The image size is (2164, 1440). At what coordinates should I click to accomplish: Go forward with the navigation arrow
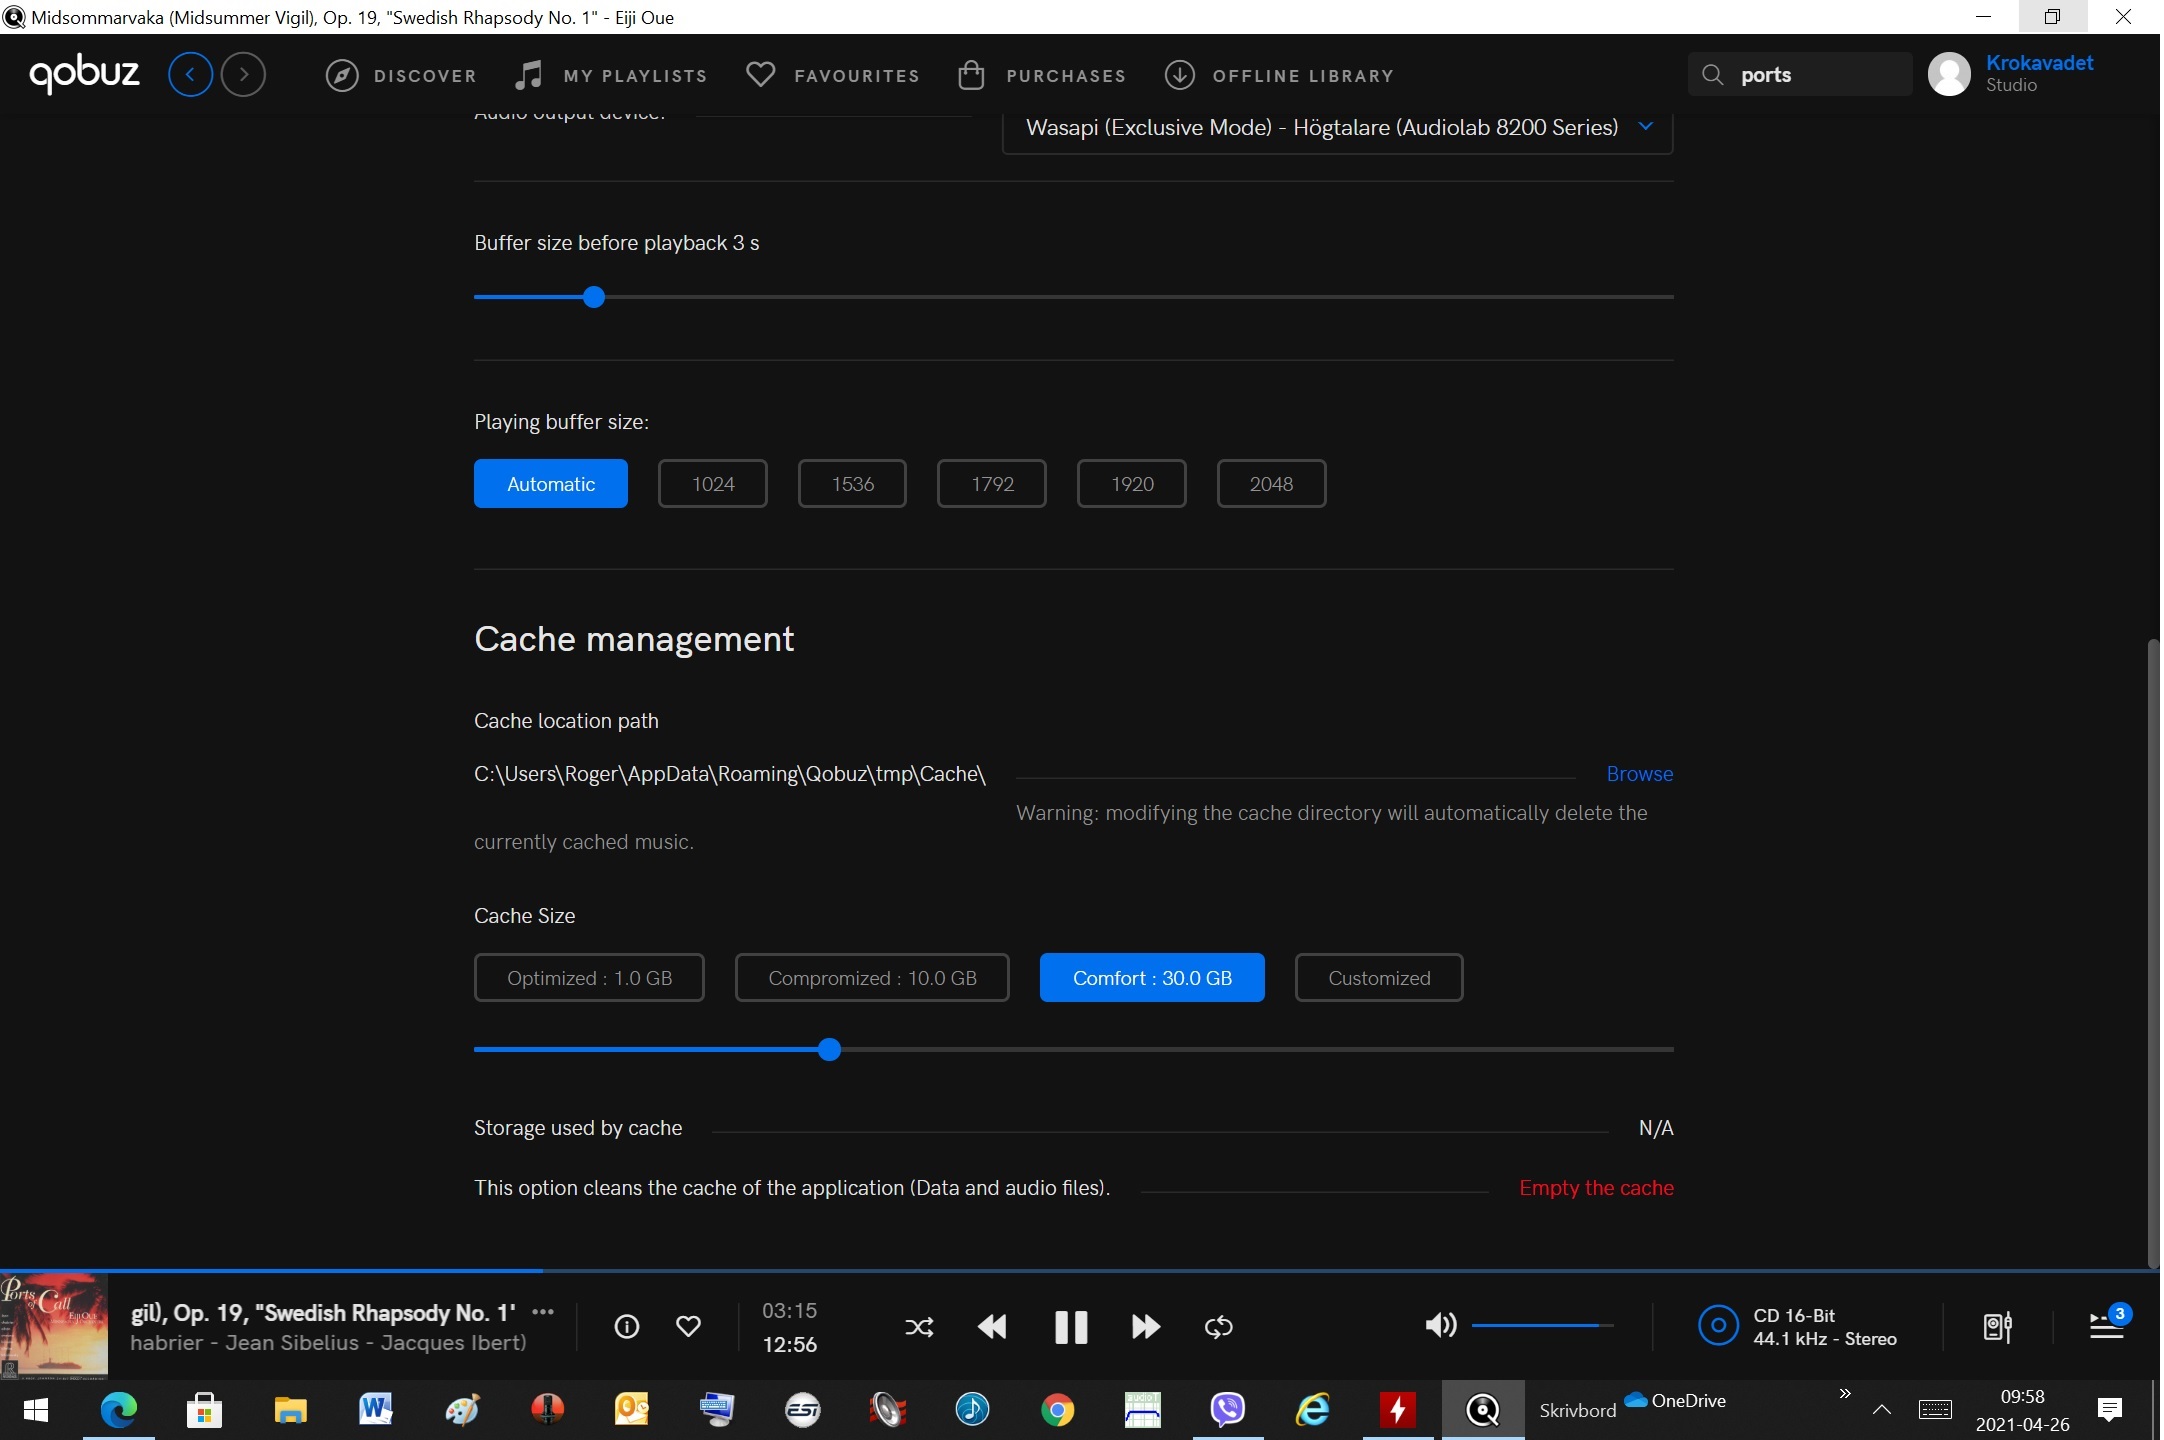[x=243, y=75]
